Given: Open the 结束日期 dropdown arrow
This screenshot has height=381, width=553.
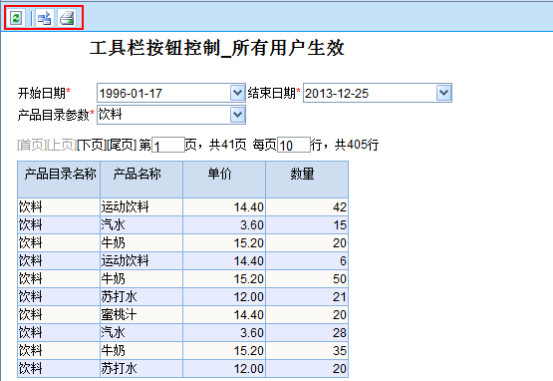Looking at the screenshot, I should [x=444, y=93].
